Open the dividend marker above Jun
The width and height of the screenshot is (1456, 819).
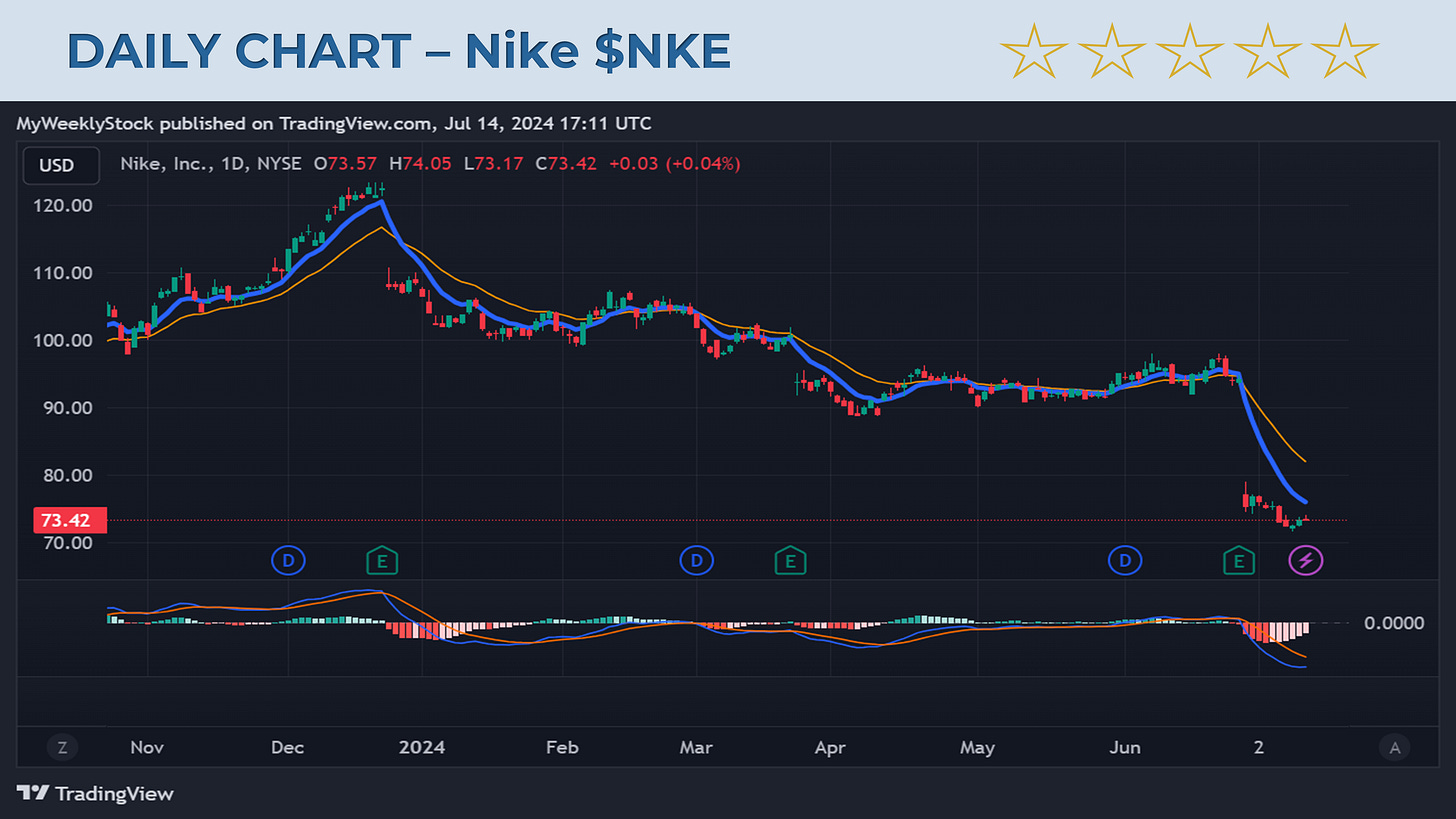(1127, 560)
